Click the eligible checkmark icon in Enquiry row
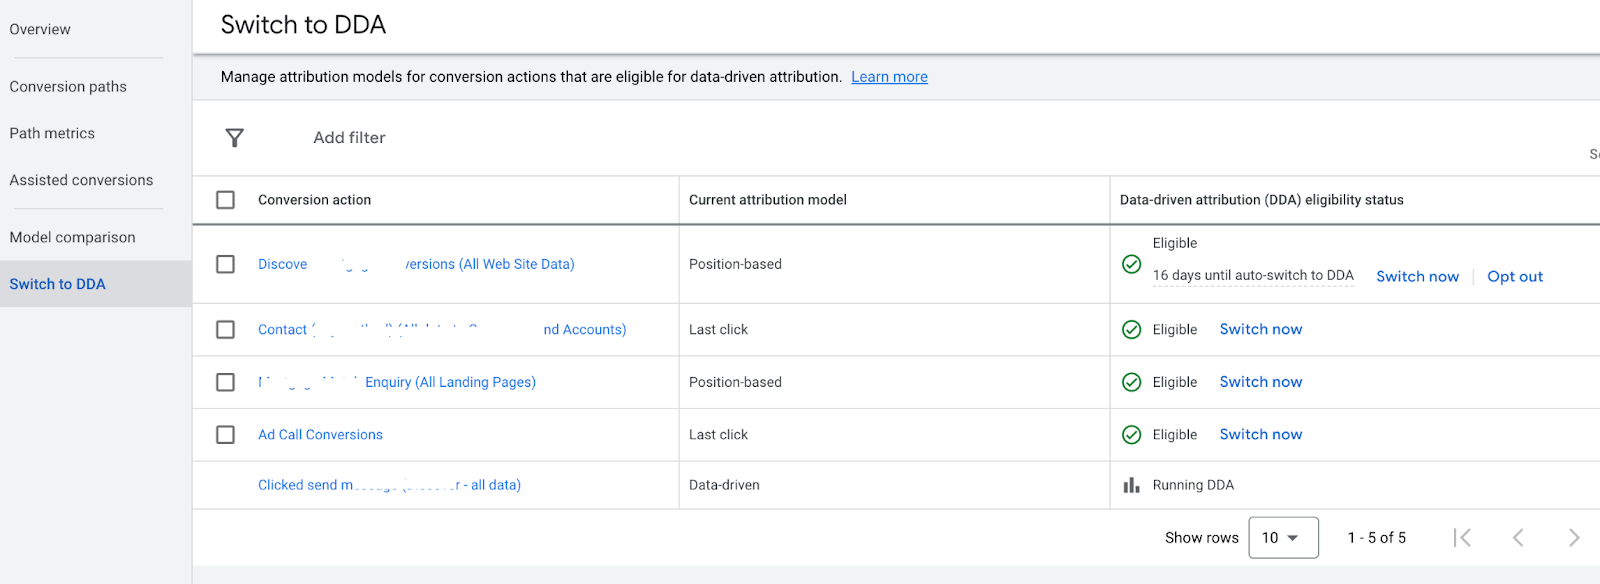The width and height of the screenshot is (1600, 584). (x=1131, y=382)
